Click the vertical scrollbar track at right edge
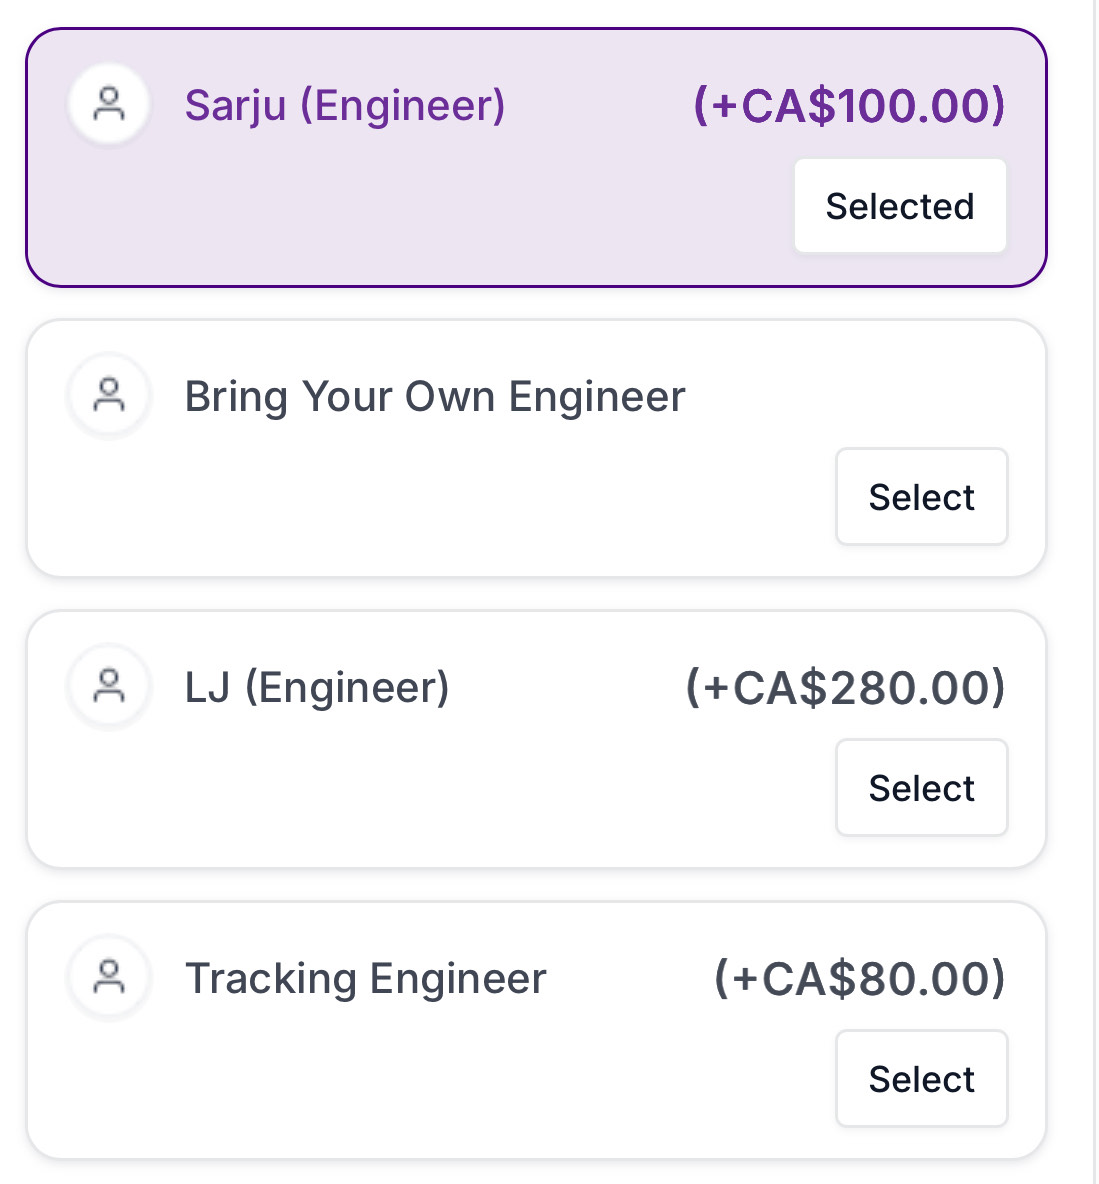Viewport: 1099px width, 1184px height. [1094, 600]
